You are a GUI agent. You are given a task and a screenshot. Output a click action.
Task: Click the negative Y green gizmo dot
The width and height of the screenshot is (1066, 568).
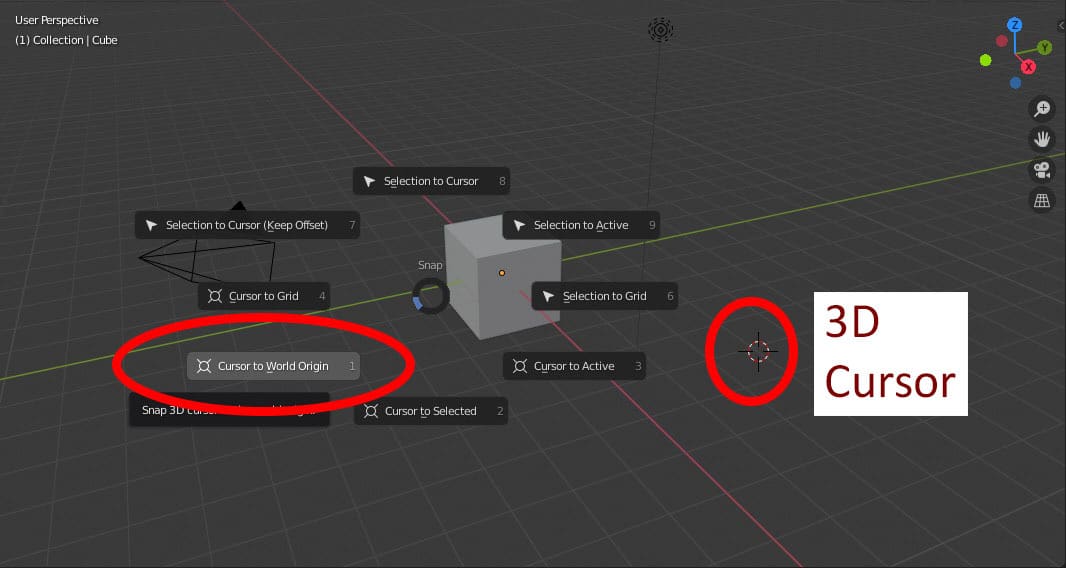[986, 61]
